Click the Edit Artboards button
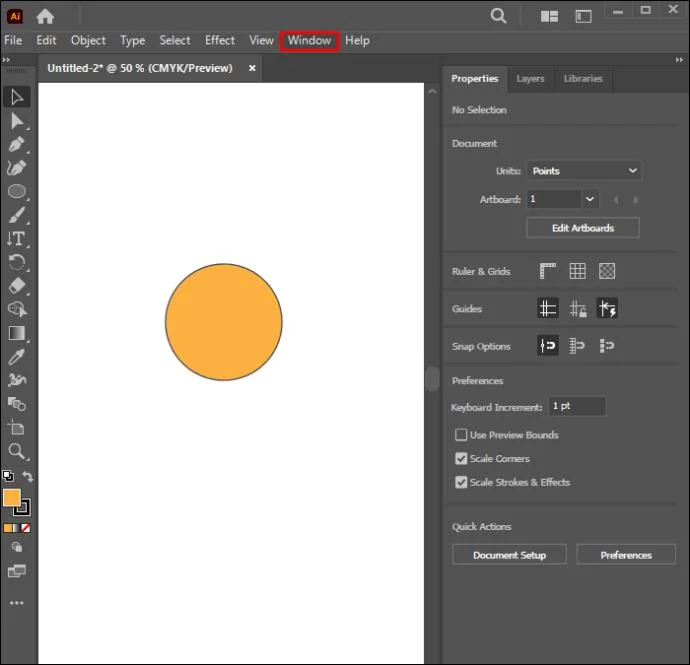The image size is (690, 665). (583, 228)
